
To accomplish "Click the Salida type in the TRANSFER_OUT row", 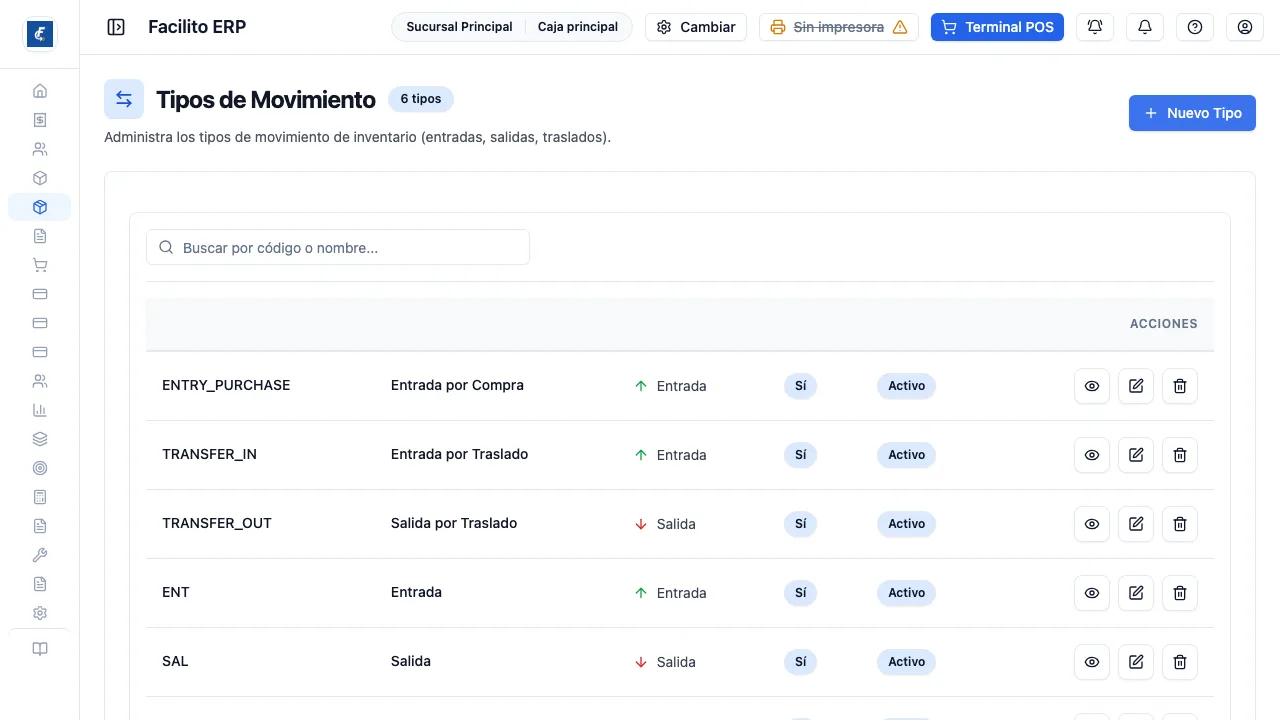I will (665, 524).
